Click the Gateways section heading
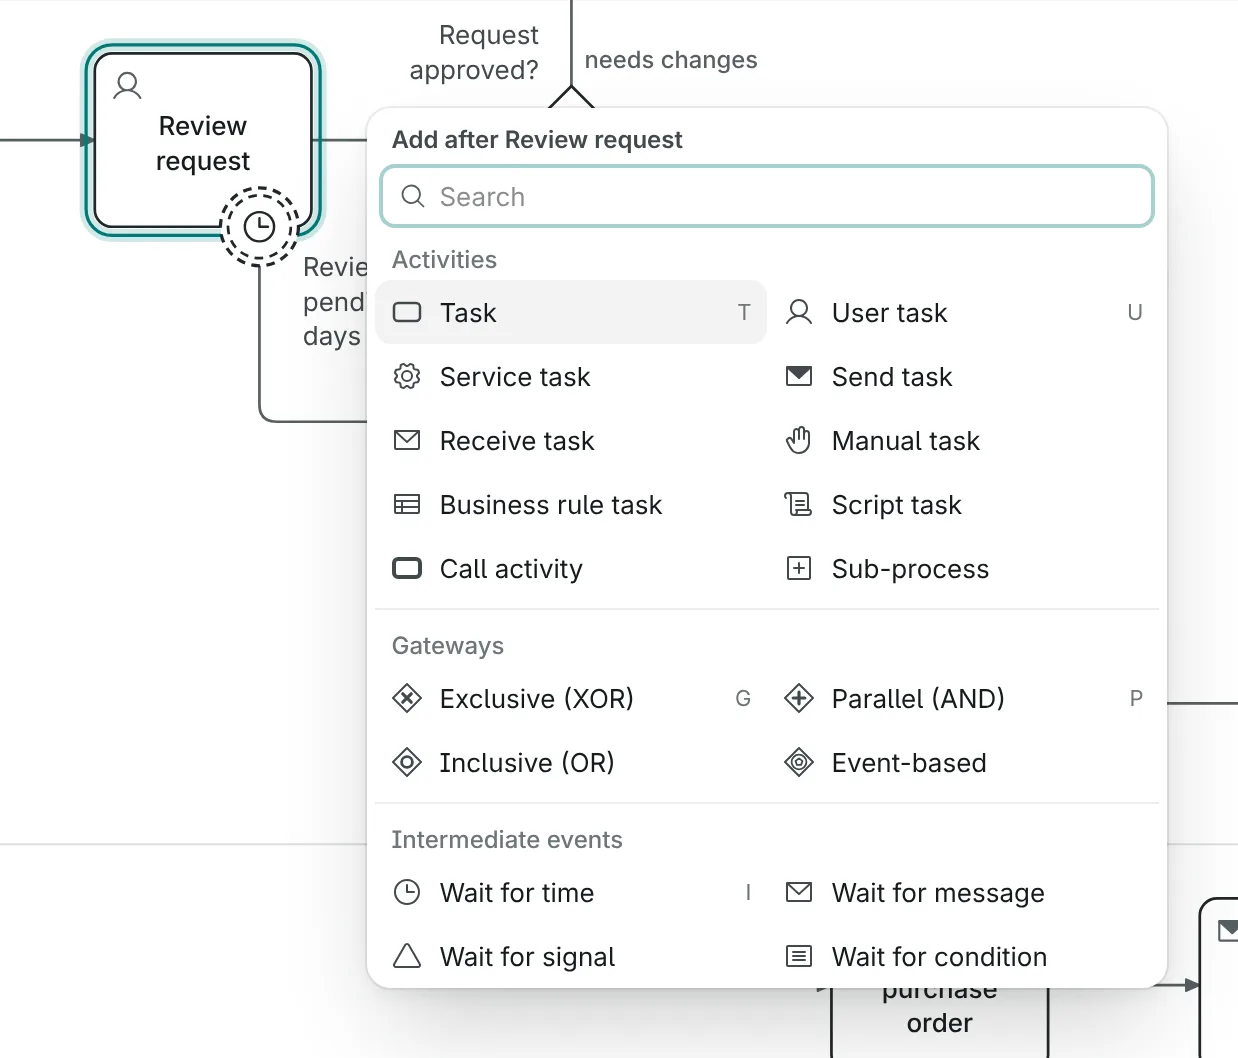Viewport: 1238px width, 1058px height. tap(448, 645)
